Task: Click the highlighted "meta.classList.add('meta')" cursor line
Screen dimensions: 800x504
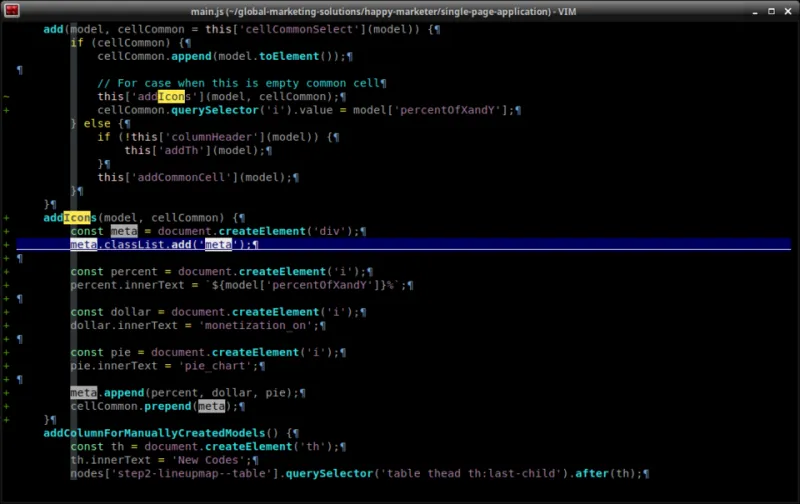Action: tap(165, 244)
